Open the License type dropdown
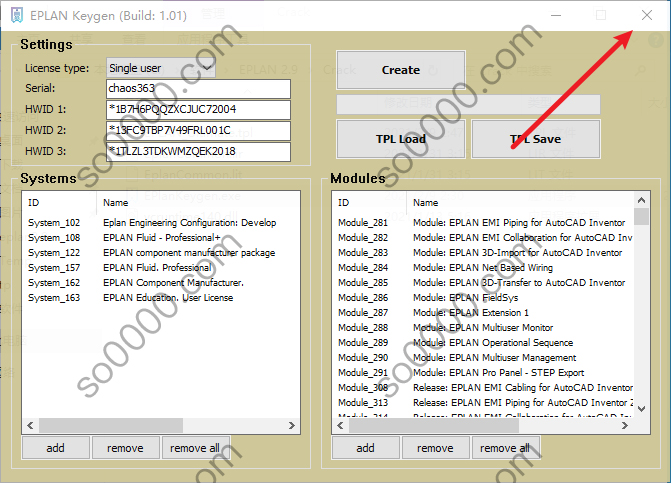This screenshot has width=671, height=483. tap(160, 68)
